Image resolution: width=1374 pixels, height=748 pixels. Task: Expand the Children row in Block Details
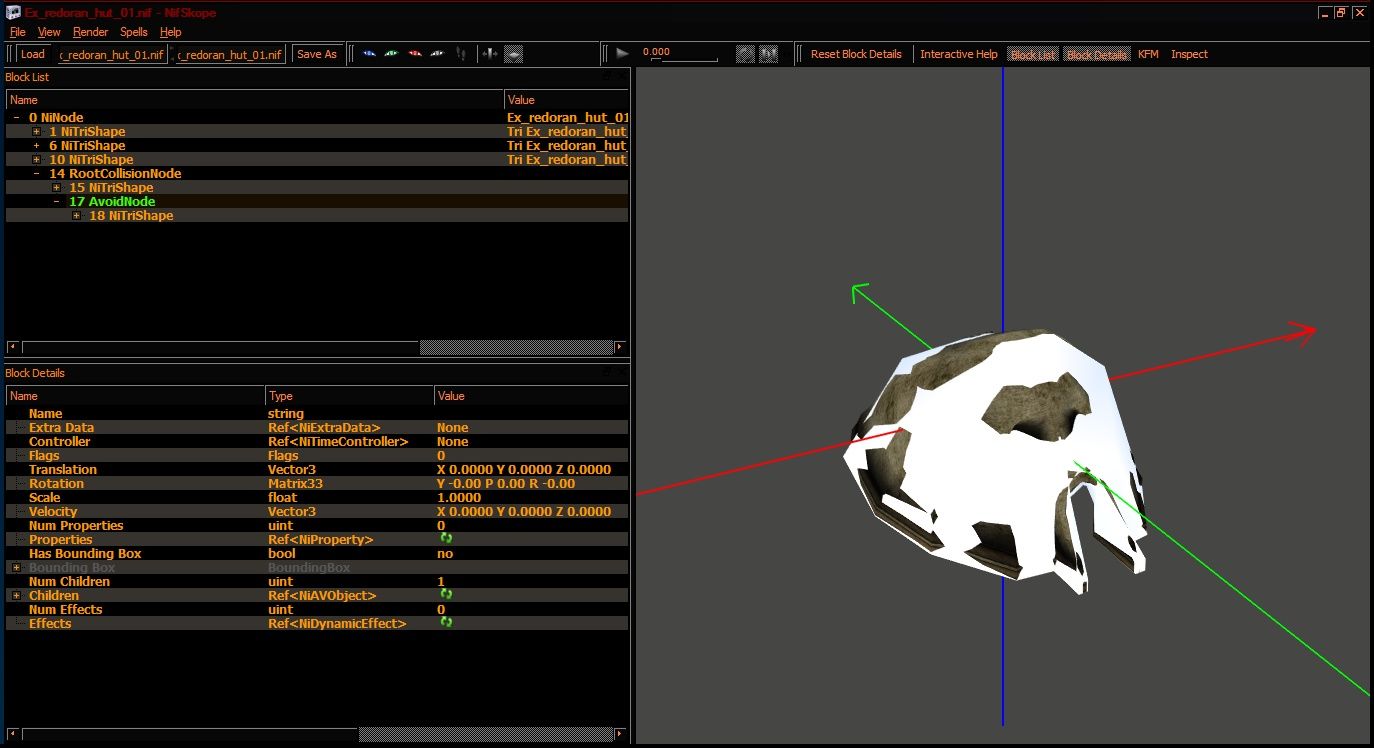click(16, 596)
